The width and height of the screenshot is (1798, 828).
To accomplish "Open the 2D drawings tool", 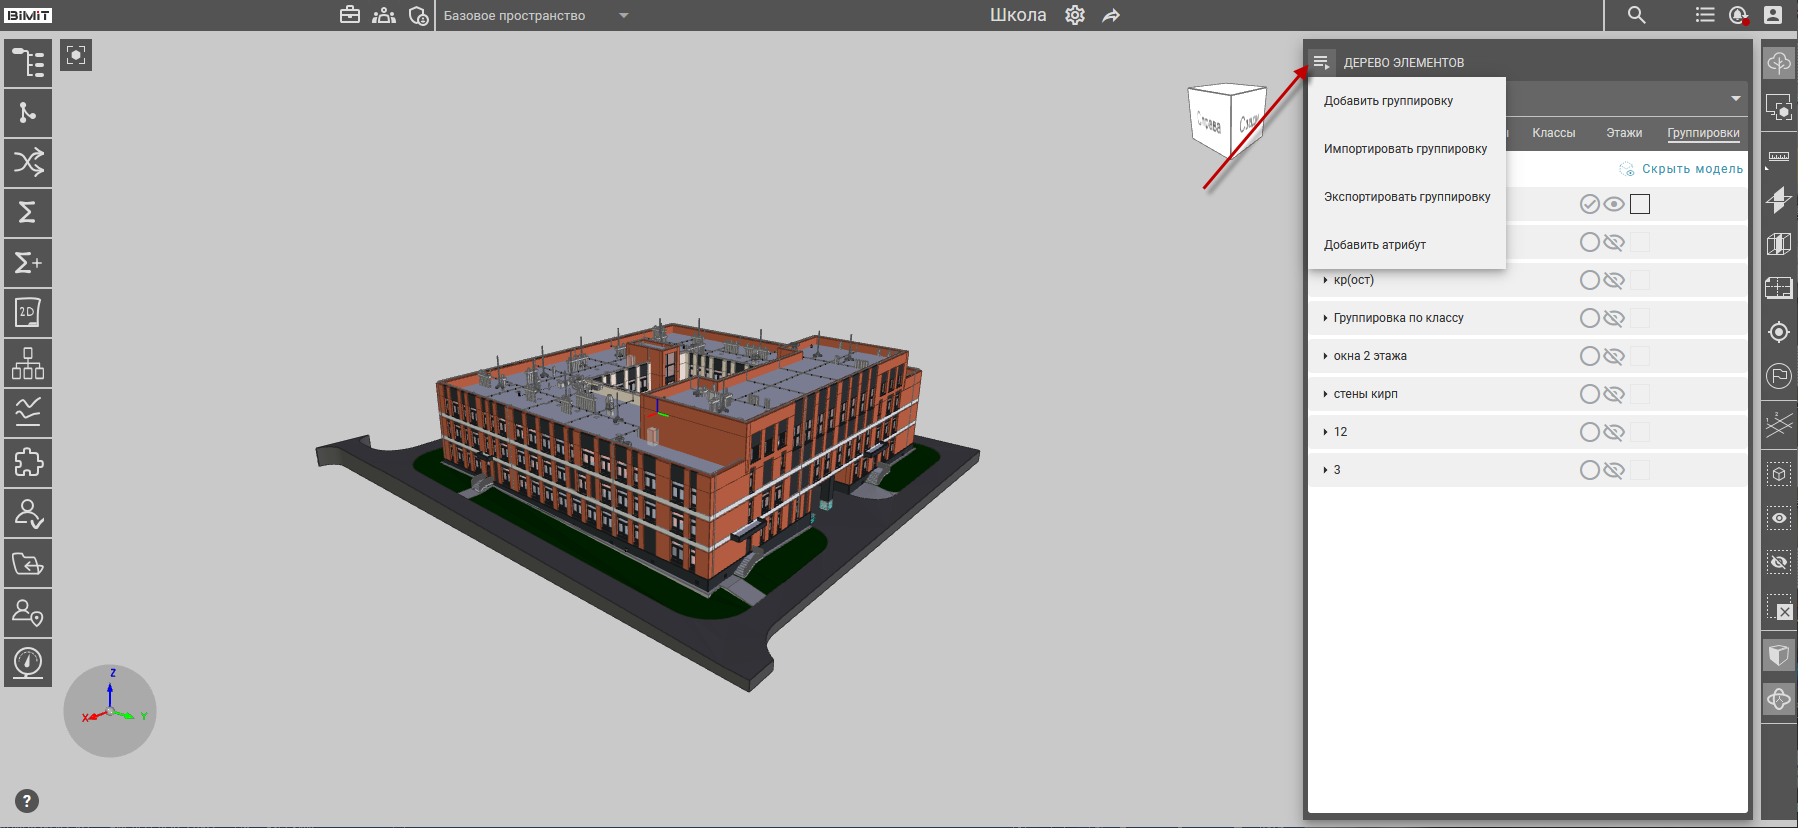I will 28,312.
